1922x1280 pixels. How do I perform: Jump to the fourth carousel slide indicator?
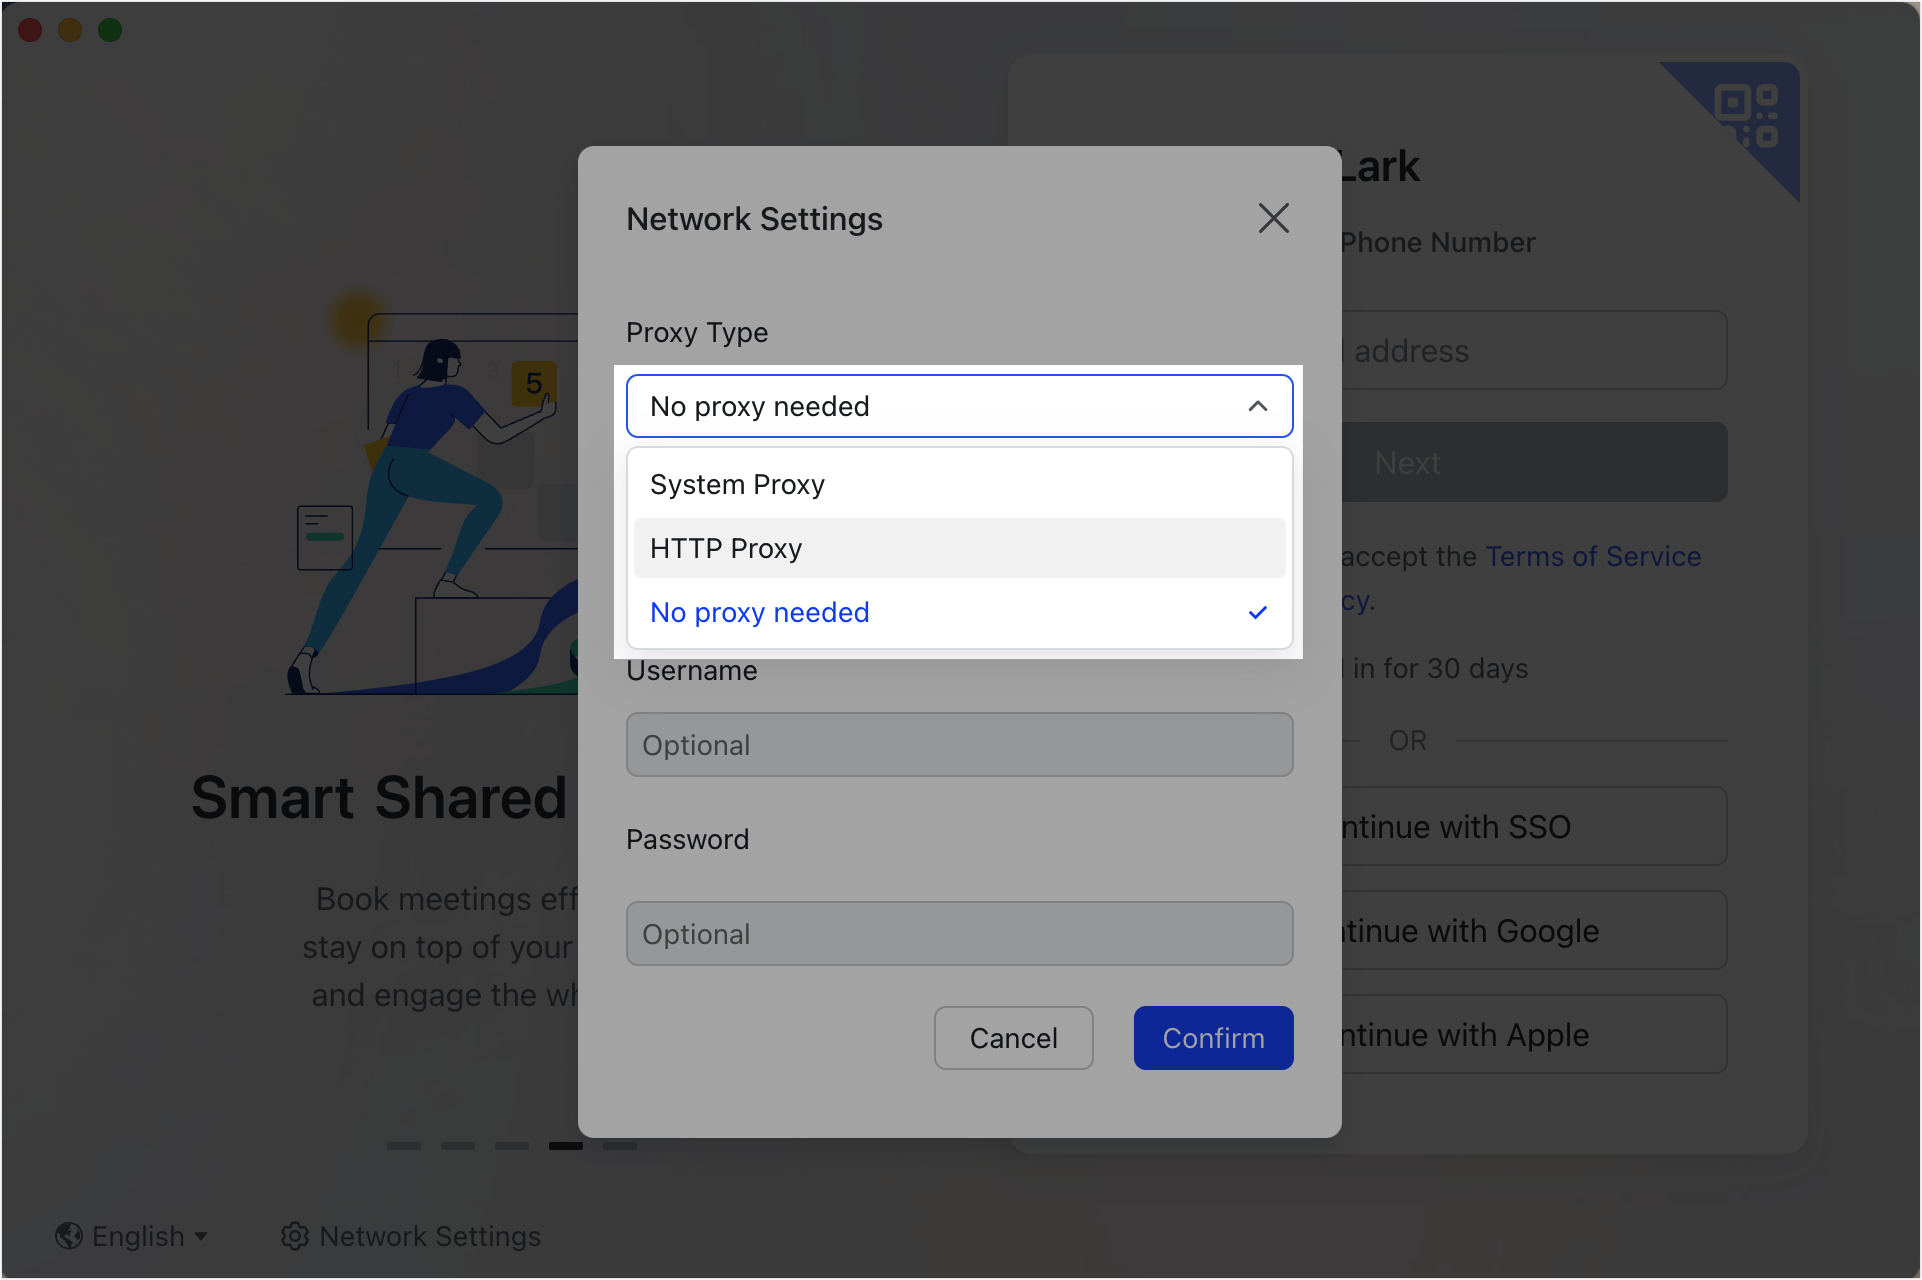coord(565,1146)
